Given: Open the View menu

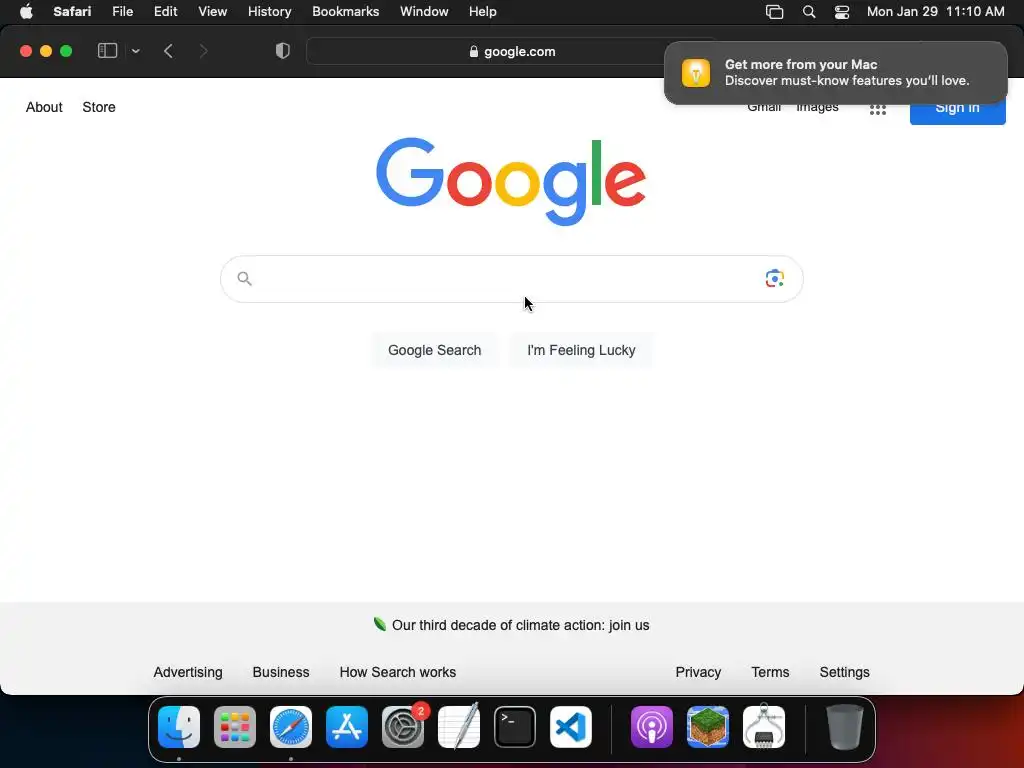Looking at the screenshot, I should tap(212, 12).
